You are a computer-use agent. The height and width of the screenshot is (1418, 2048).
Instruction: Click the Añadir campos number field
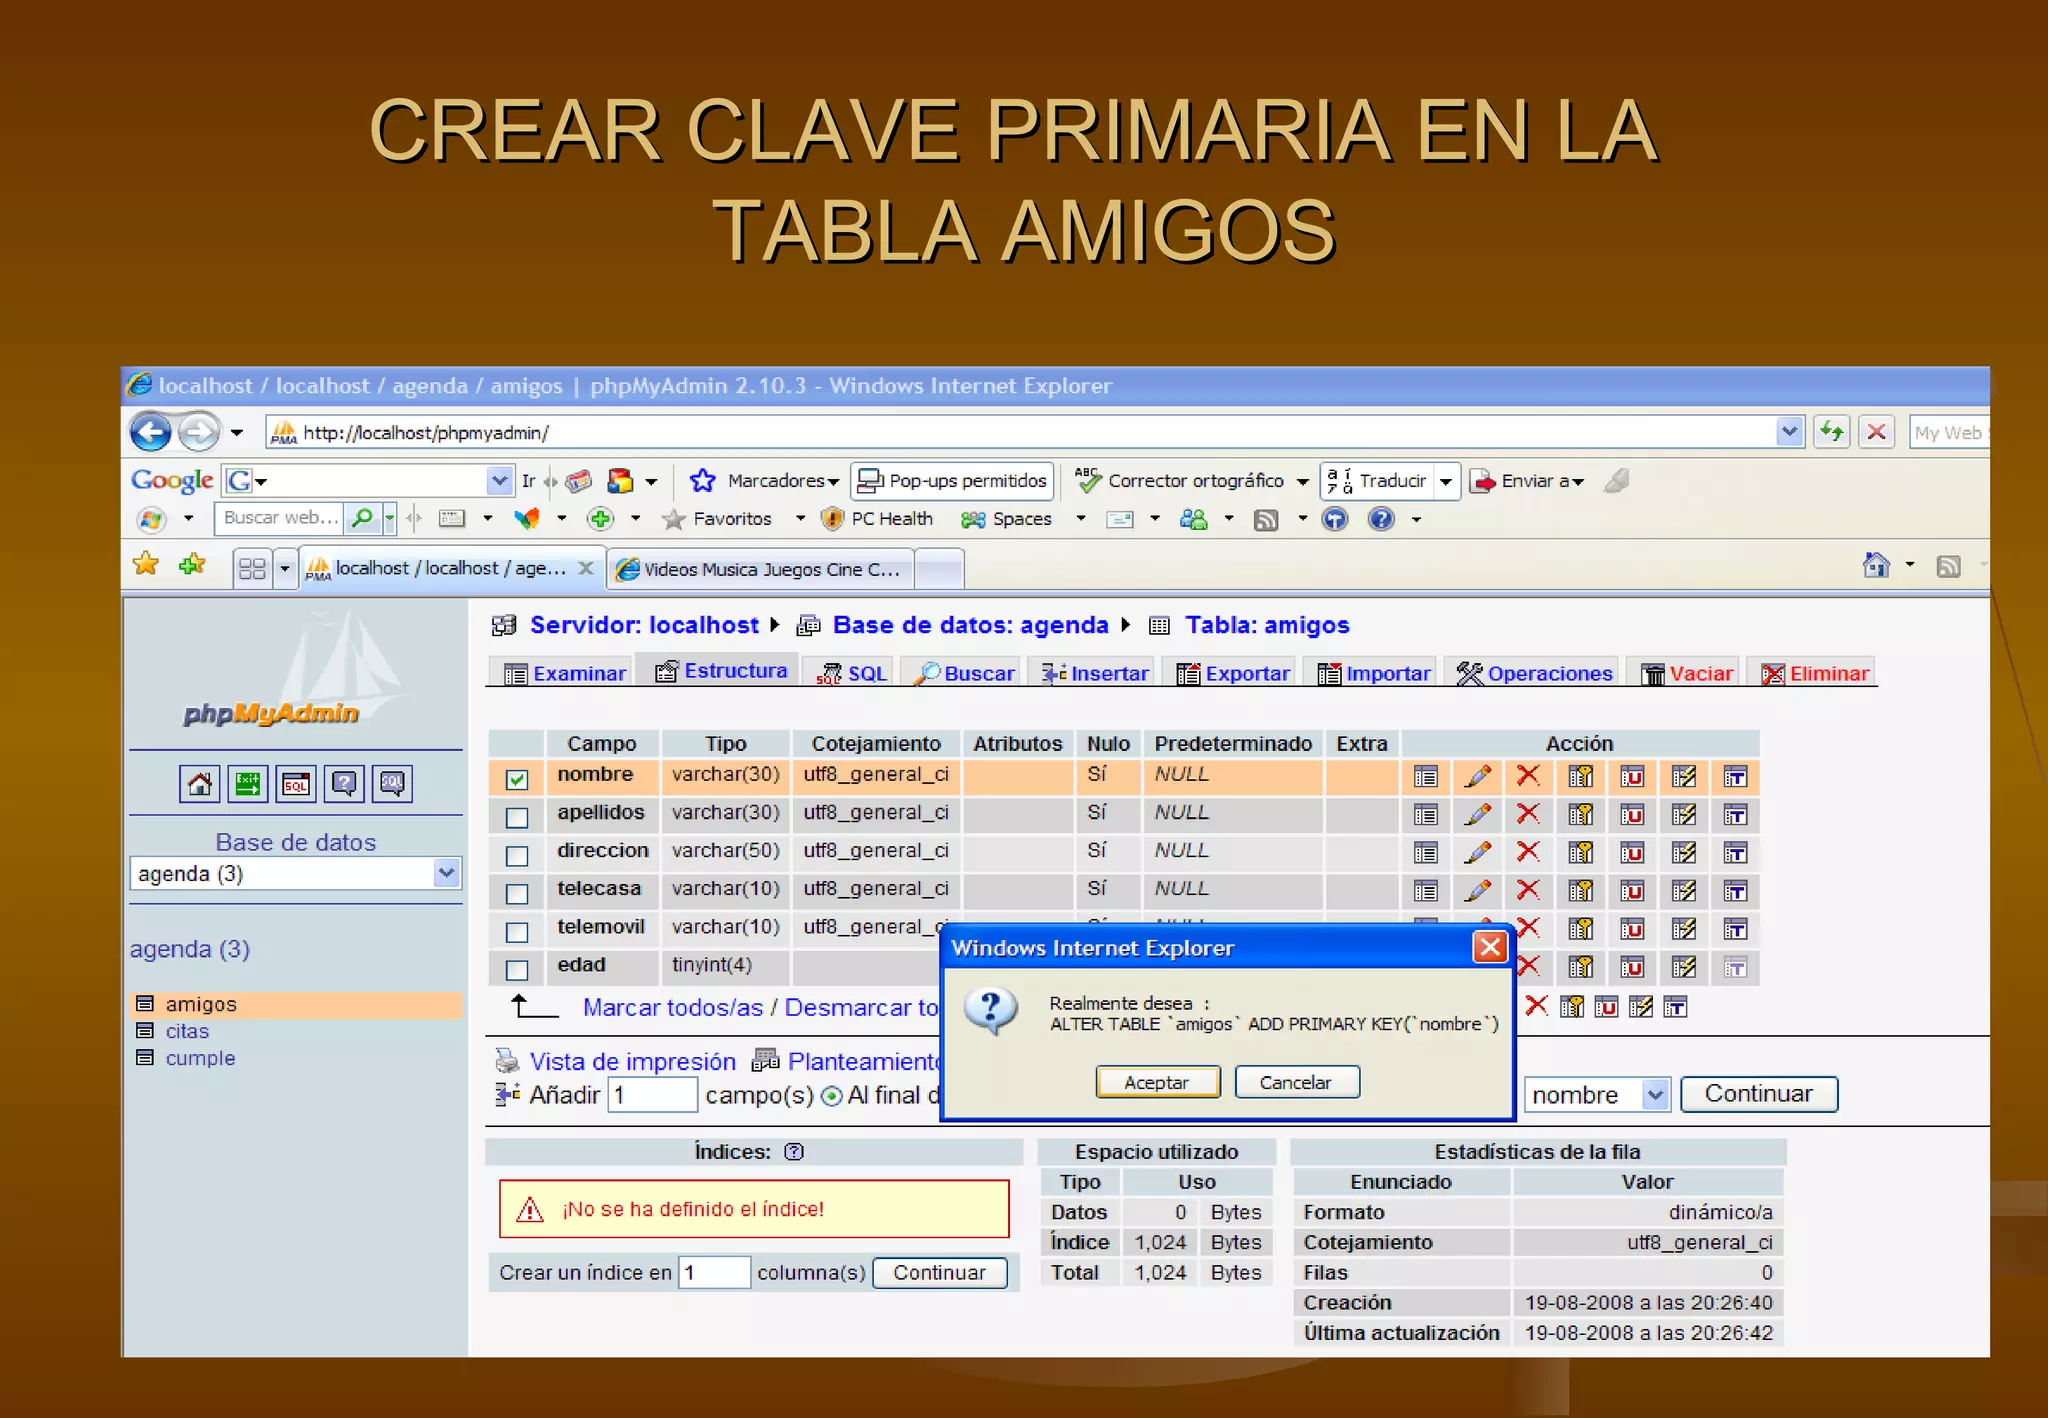coord(652,1095)
